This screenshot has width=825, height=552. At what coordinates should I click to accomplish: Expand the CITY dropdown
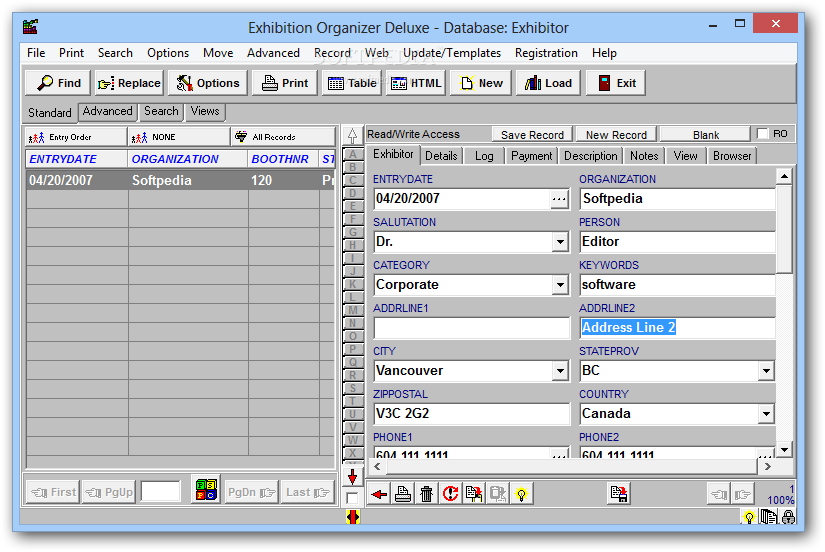[x=560, y=371]
